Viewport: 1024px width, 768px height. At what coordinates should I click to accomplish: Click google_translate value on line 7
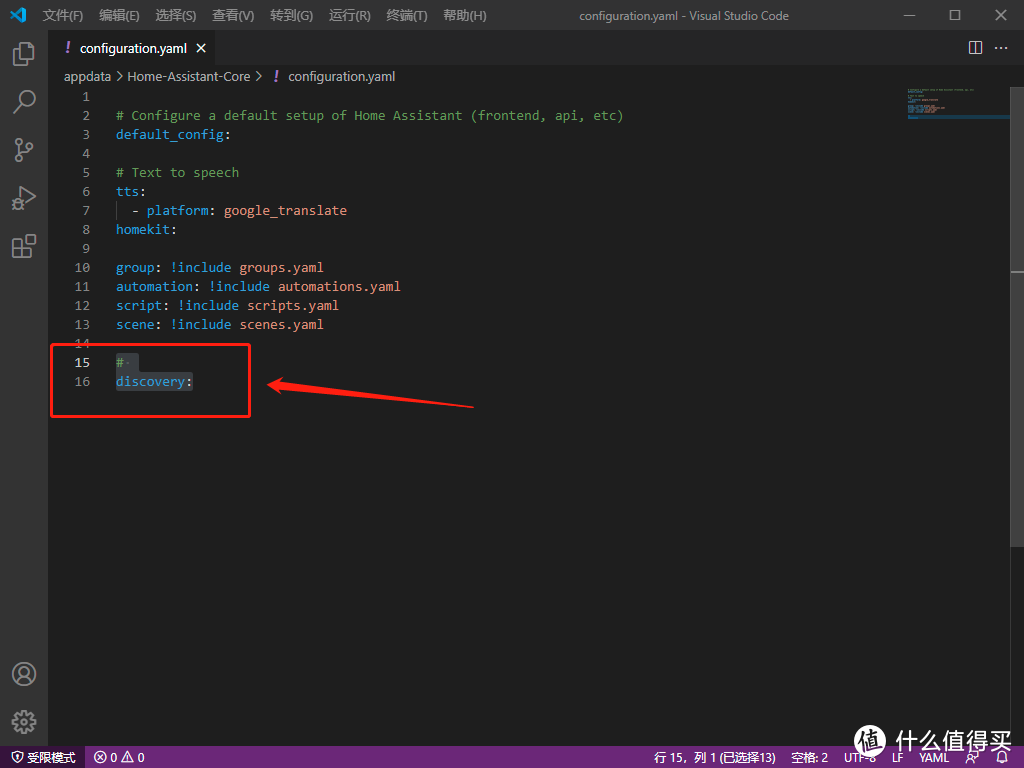tap(285, 210)
